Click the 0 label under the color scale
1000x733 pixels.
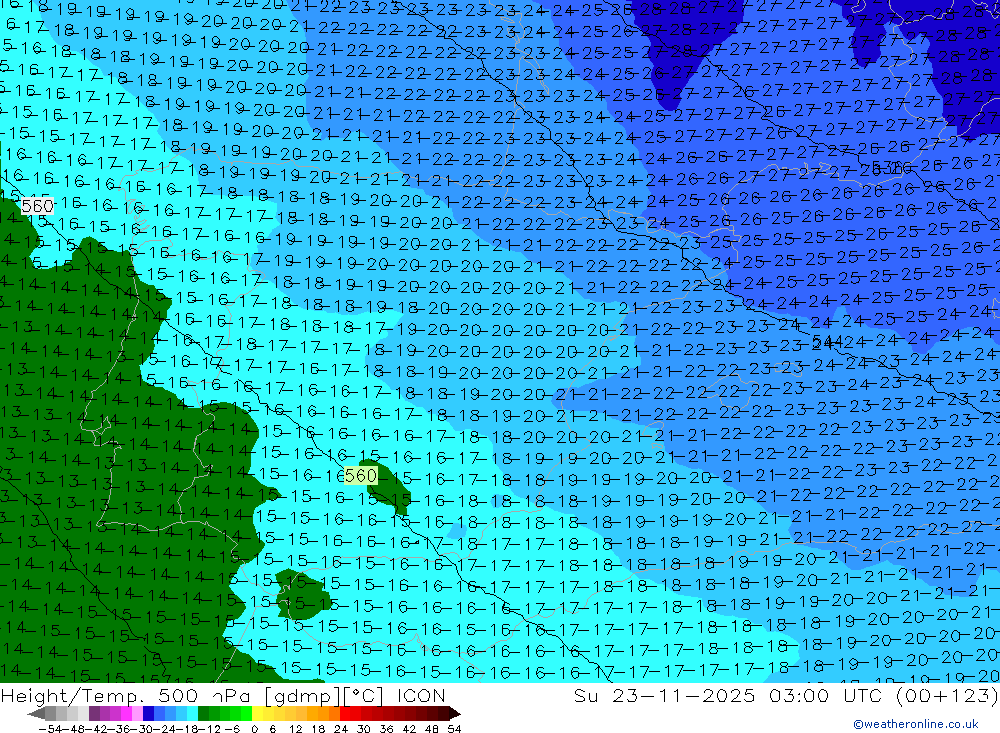pos(254,729)
